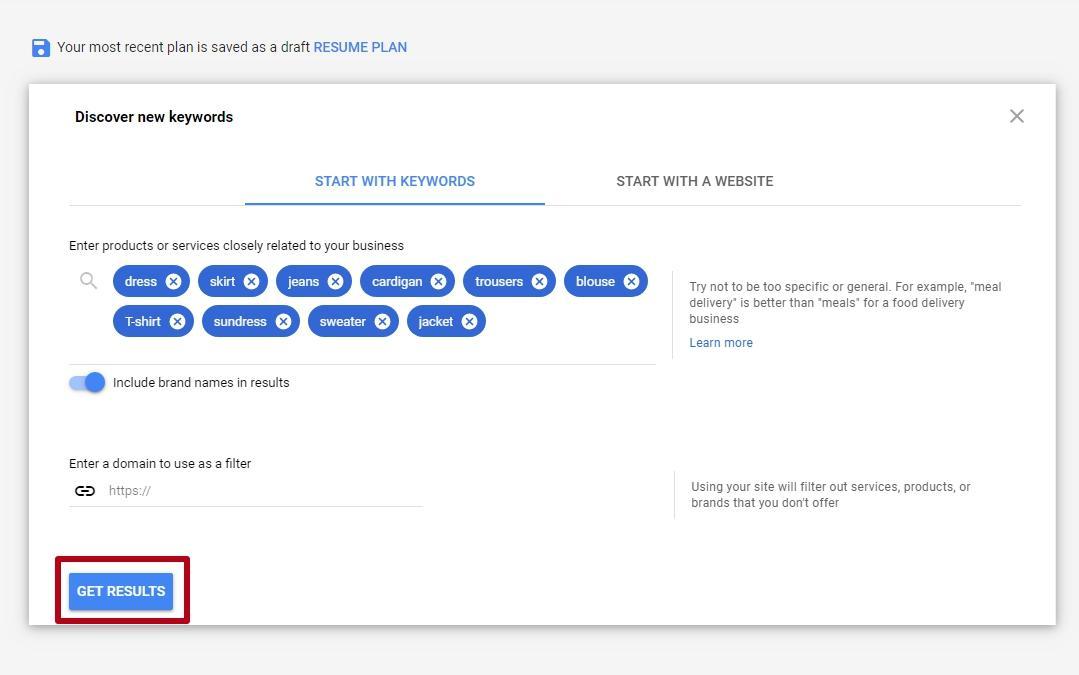
Task: Remove the sweater keyword chip
Action: pyautogui.click(x=382, y=321)
